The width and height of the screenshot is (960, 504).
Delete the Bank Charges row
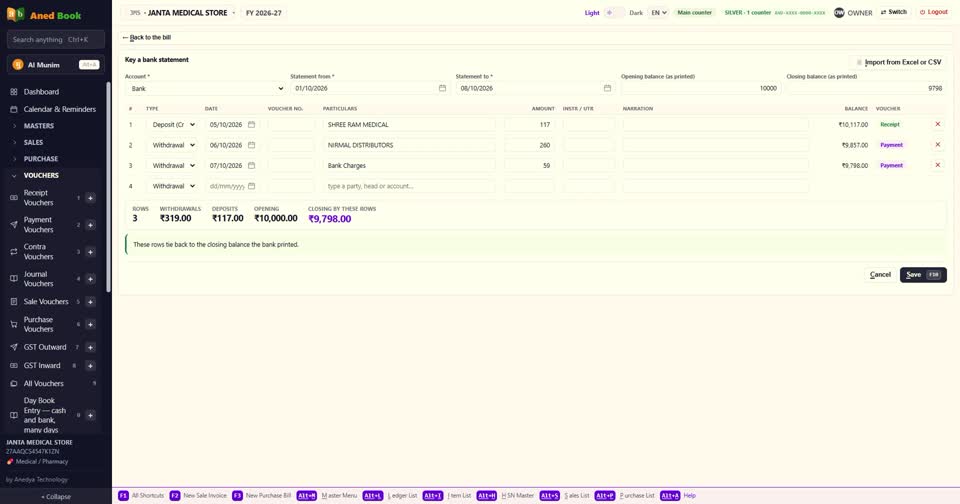(x=937, y=165)
